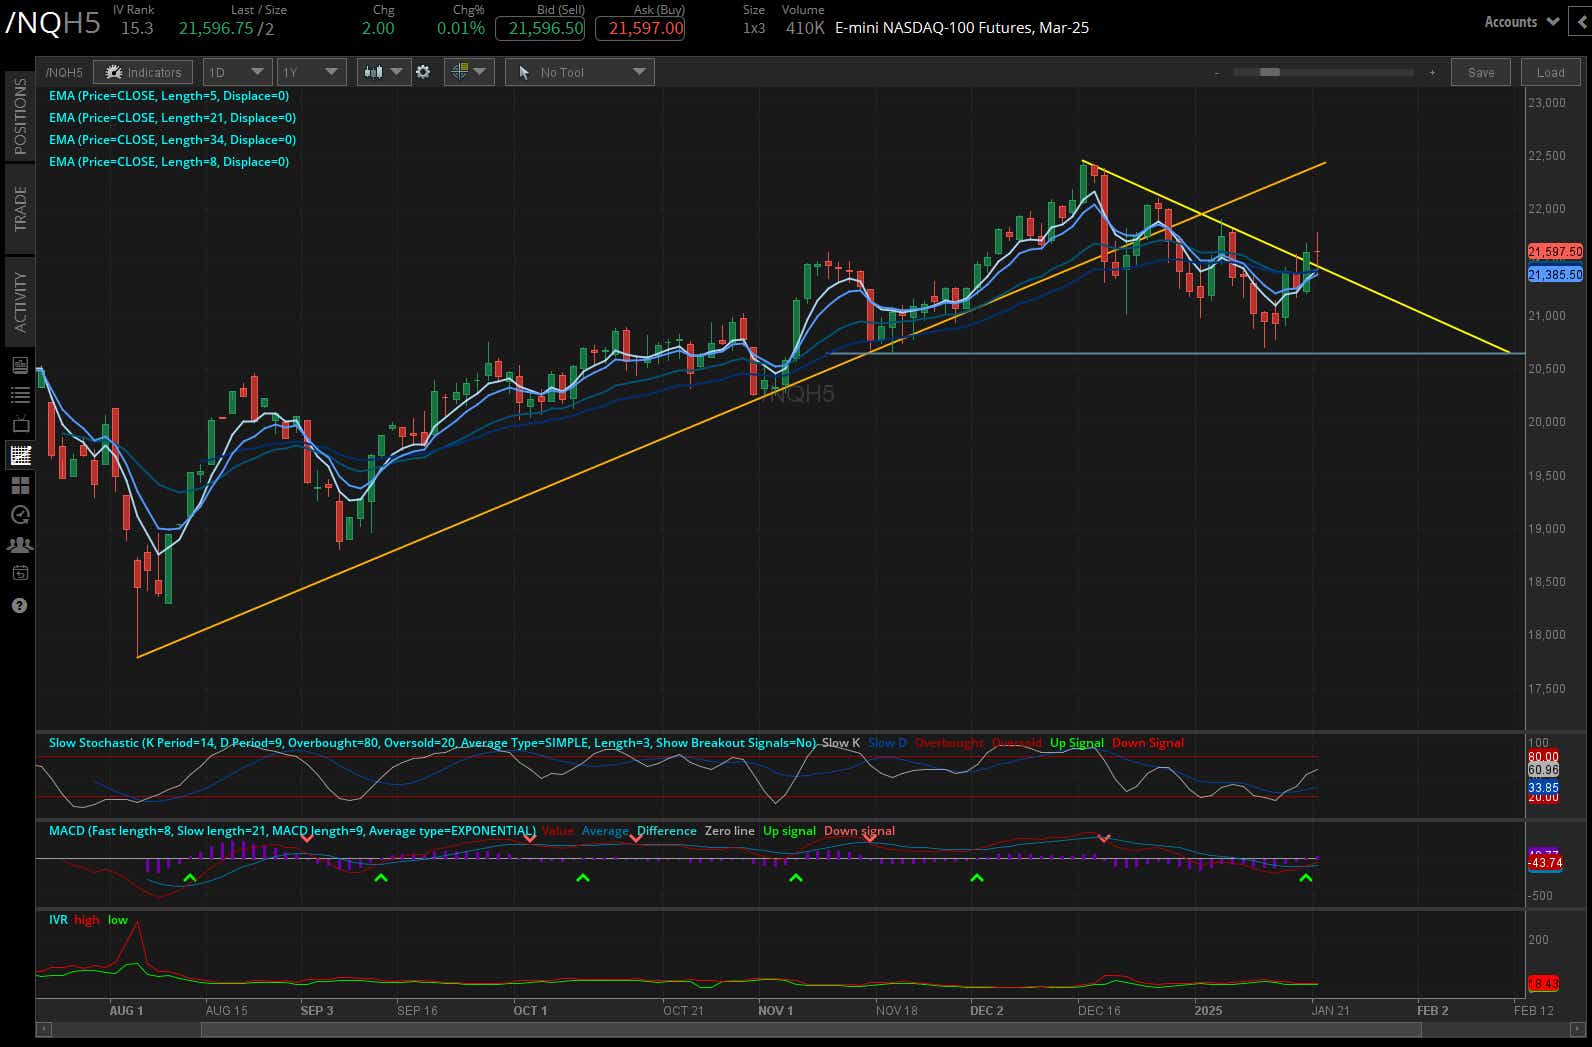The height and width of the screenshot is (1047, 1592).
Task: Open the 1D aggregation dropdown
Action: (x=237, y=72)
